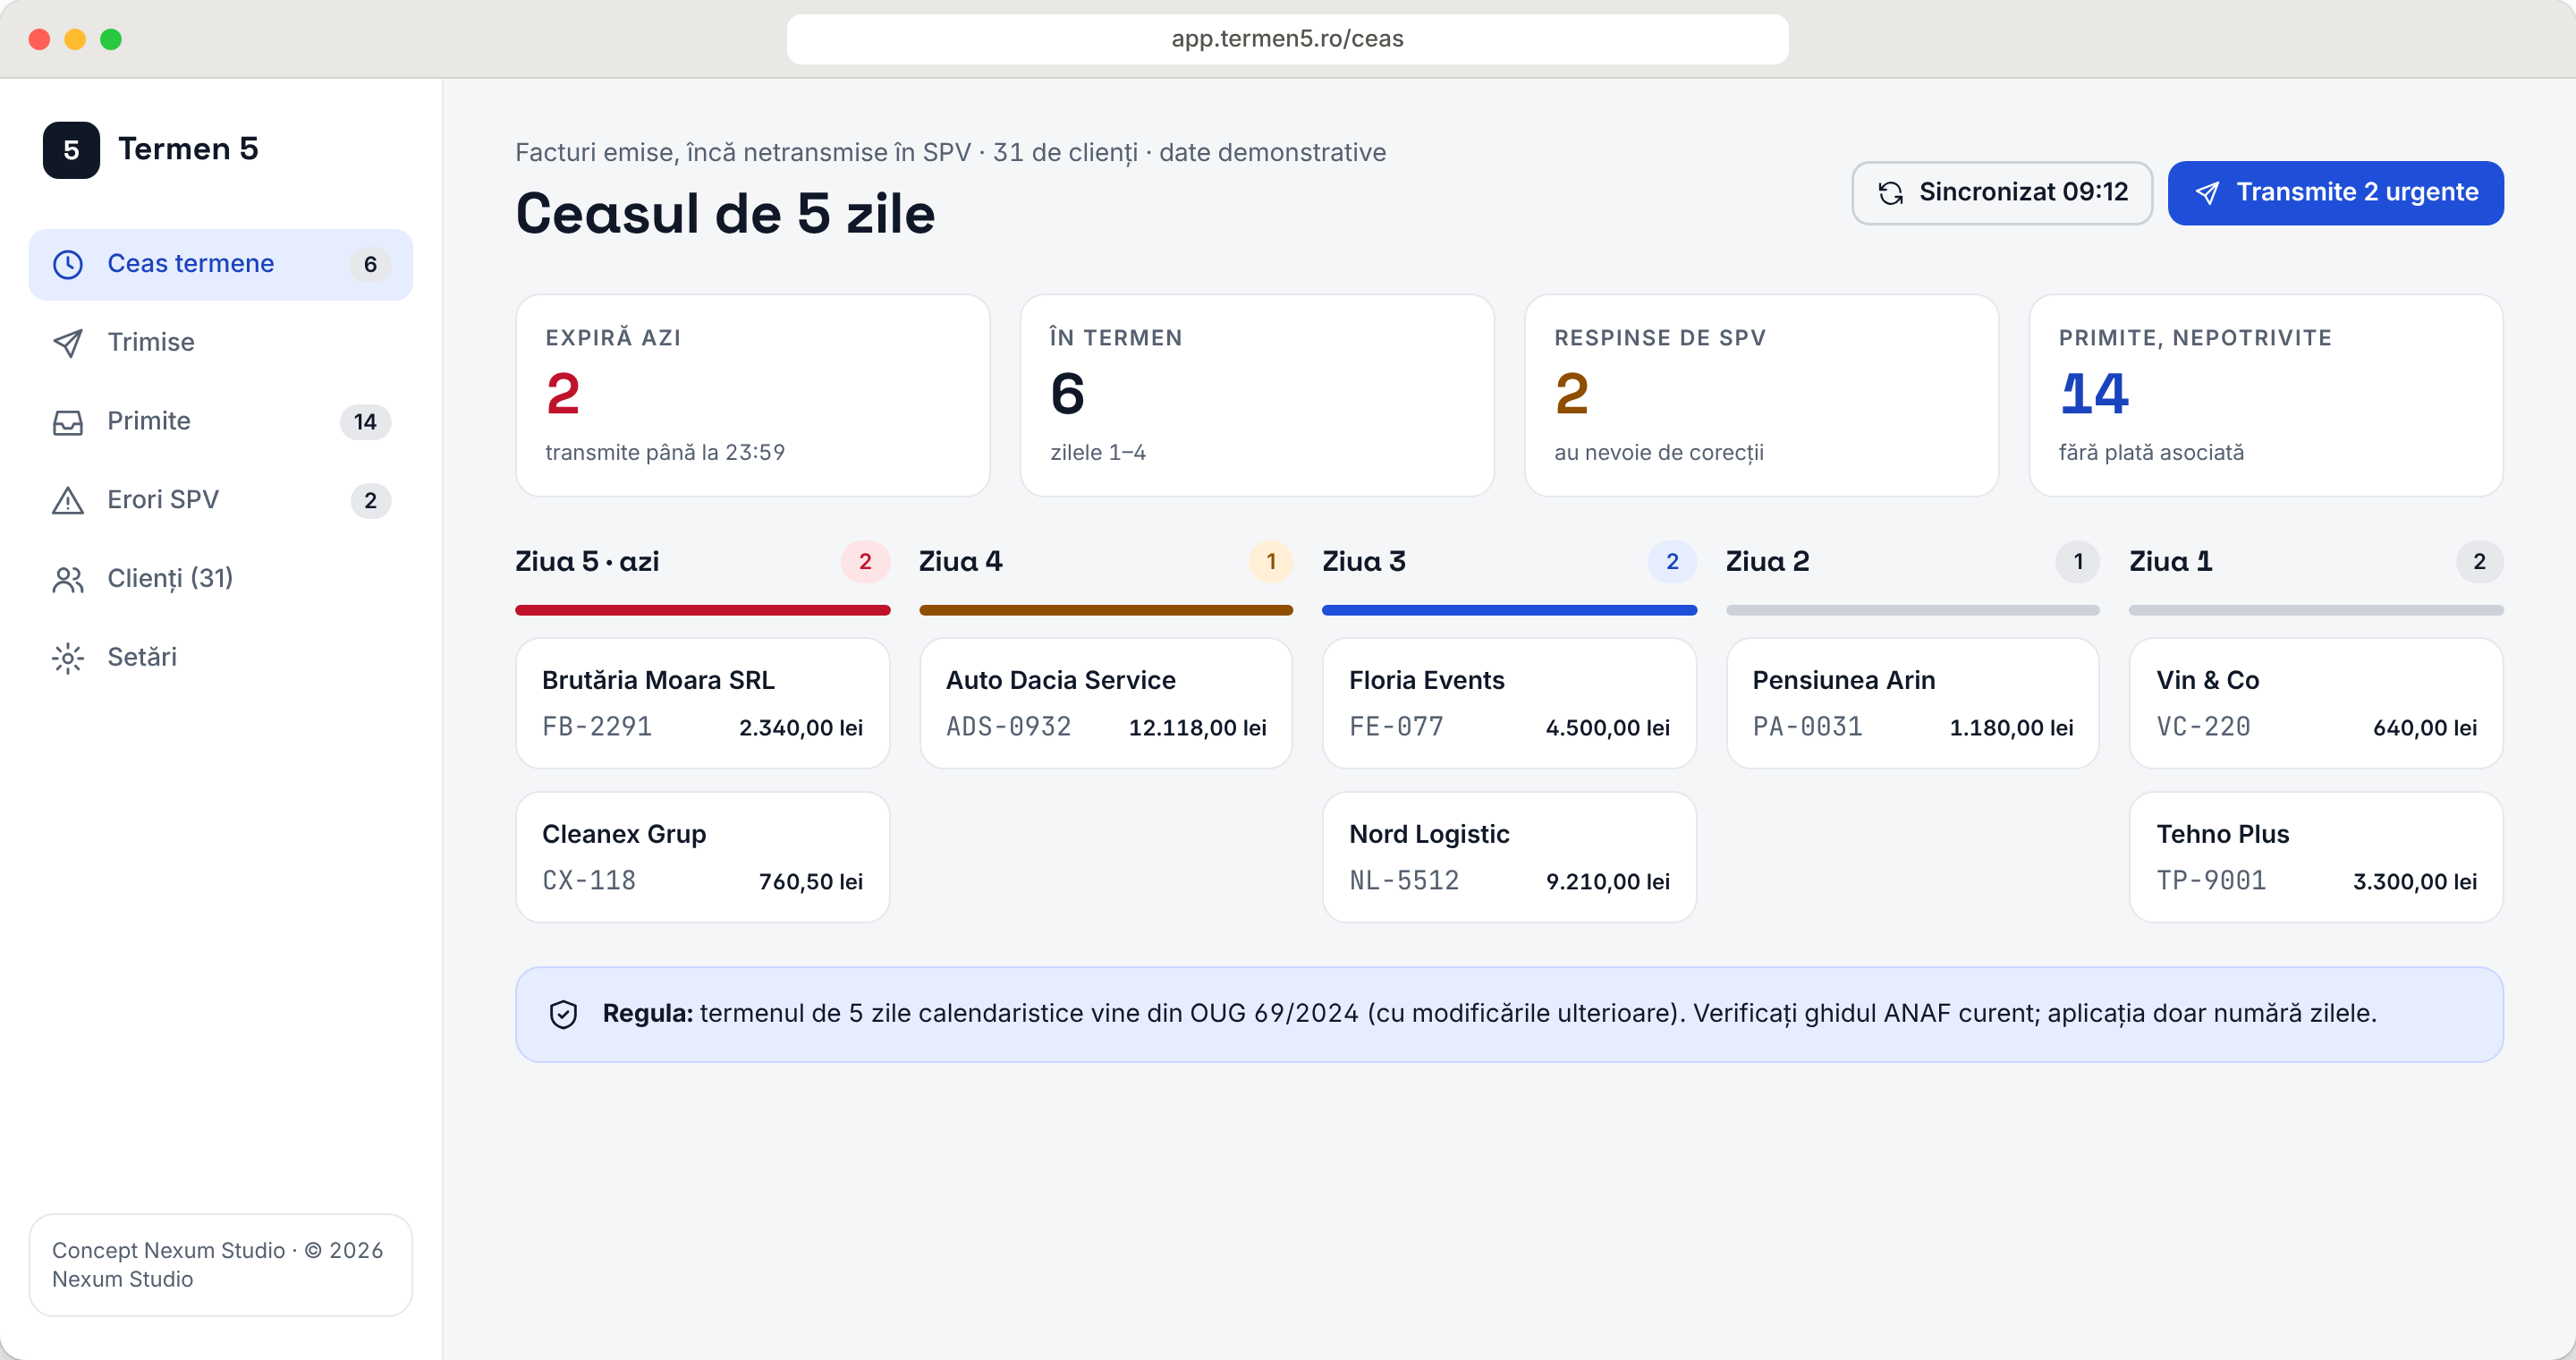Viewport: 2576px width, 1360px height.
Task: Click the inbox icon beside Primite
Action: 68,422
